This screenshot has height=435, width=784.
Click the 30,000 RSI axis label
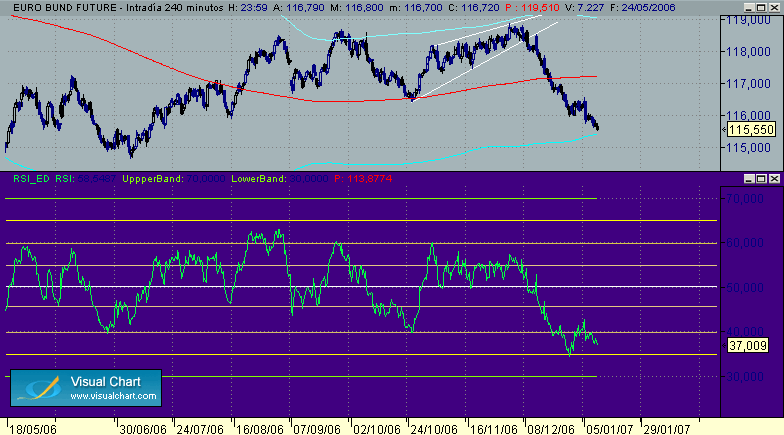tap(745, 376)
